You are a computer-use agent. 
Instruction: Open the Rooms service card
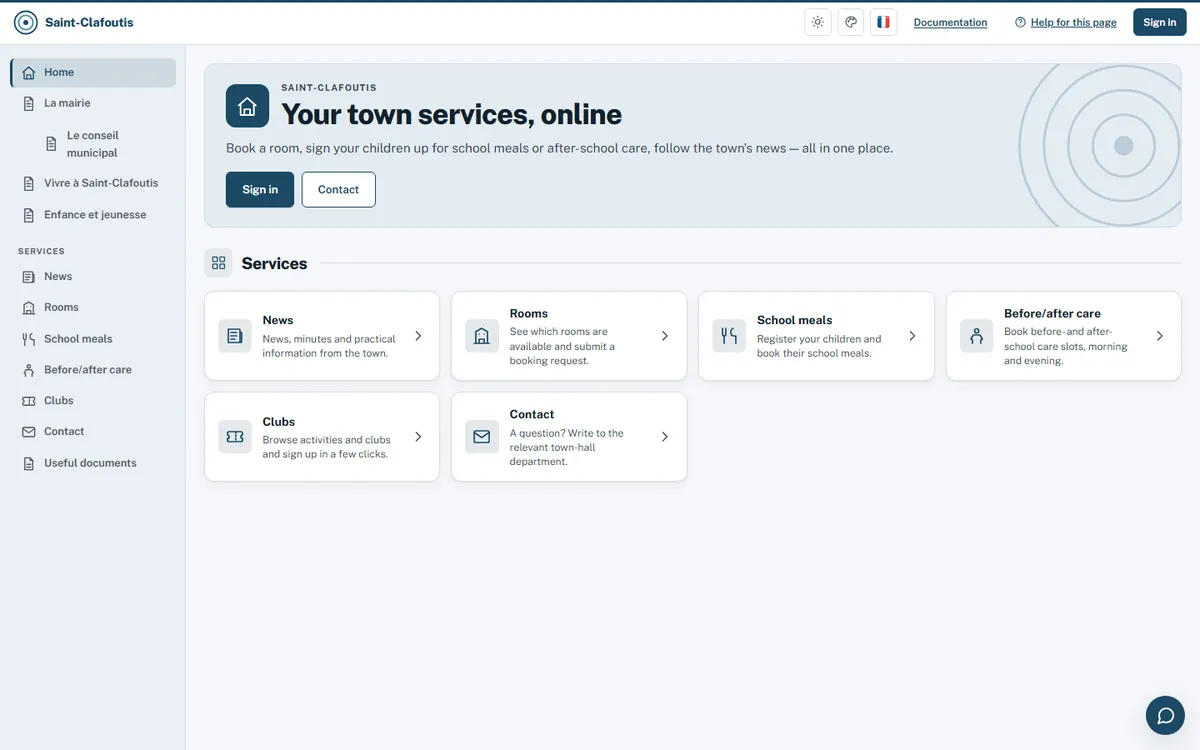coord(569,336)
